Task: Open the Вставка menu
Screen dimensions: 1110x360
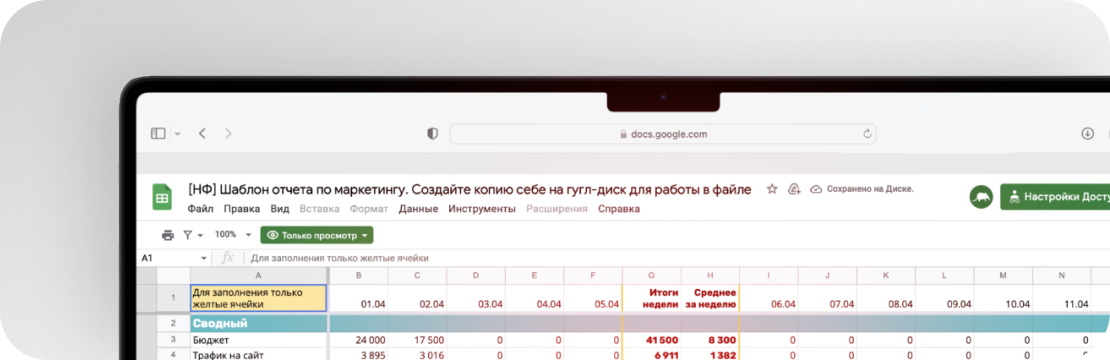Action: [320, 209]
